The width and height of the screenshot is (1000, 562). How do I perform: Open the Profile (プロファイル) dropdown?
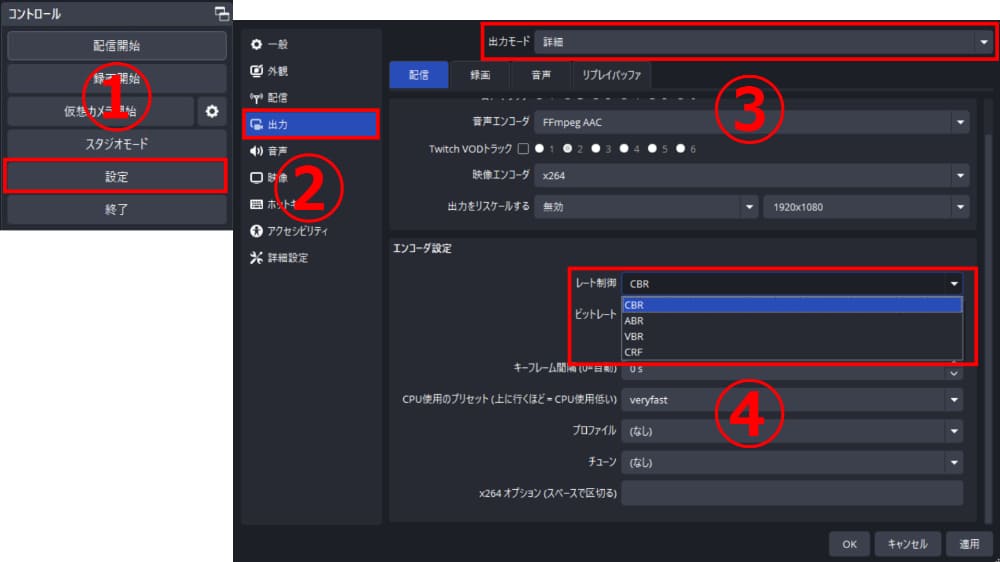pyautogui.click(x=792, y=431)
